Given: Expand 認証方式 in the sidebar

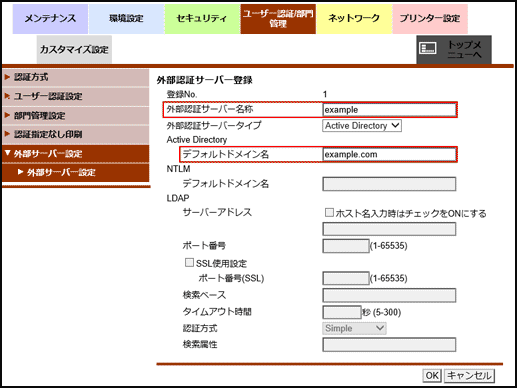Looking at the screenshot, I should tap(76, 77).
